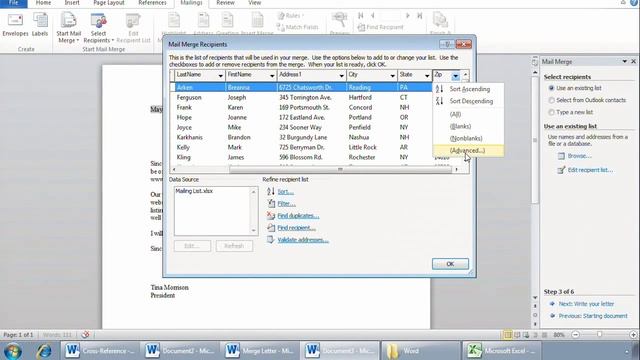
Task: Click the Filter... link
Action: coord(286,203)
